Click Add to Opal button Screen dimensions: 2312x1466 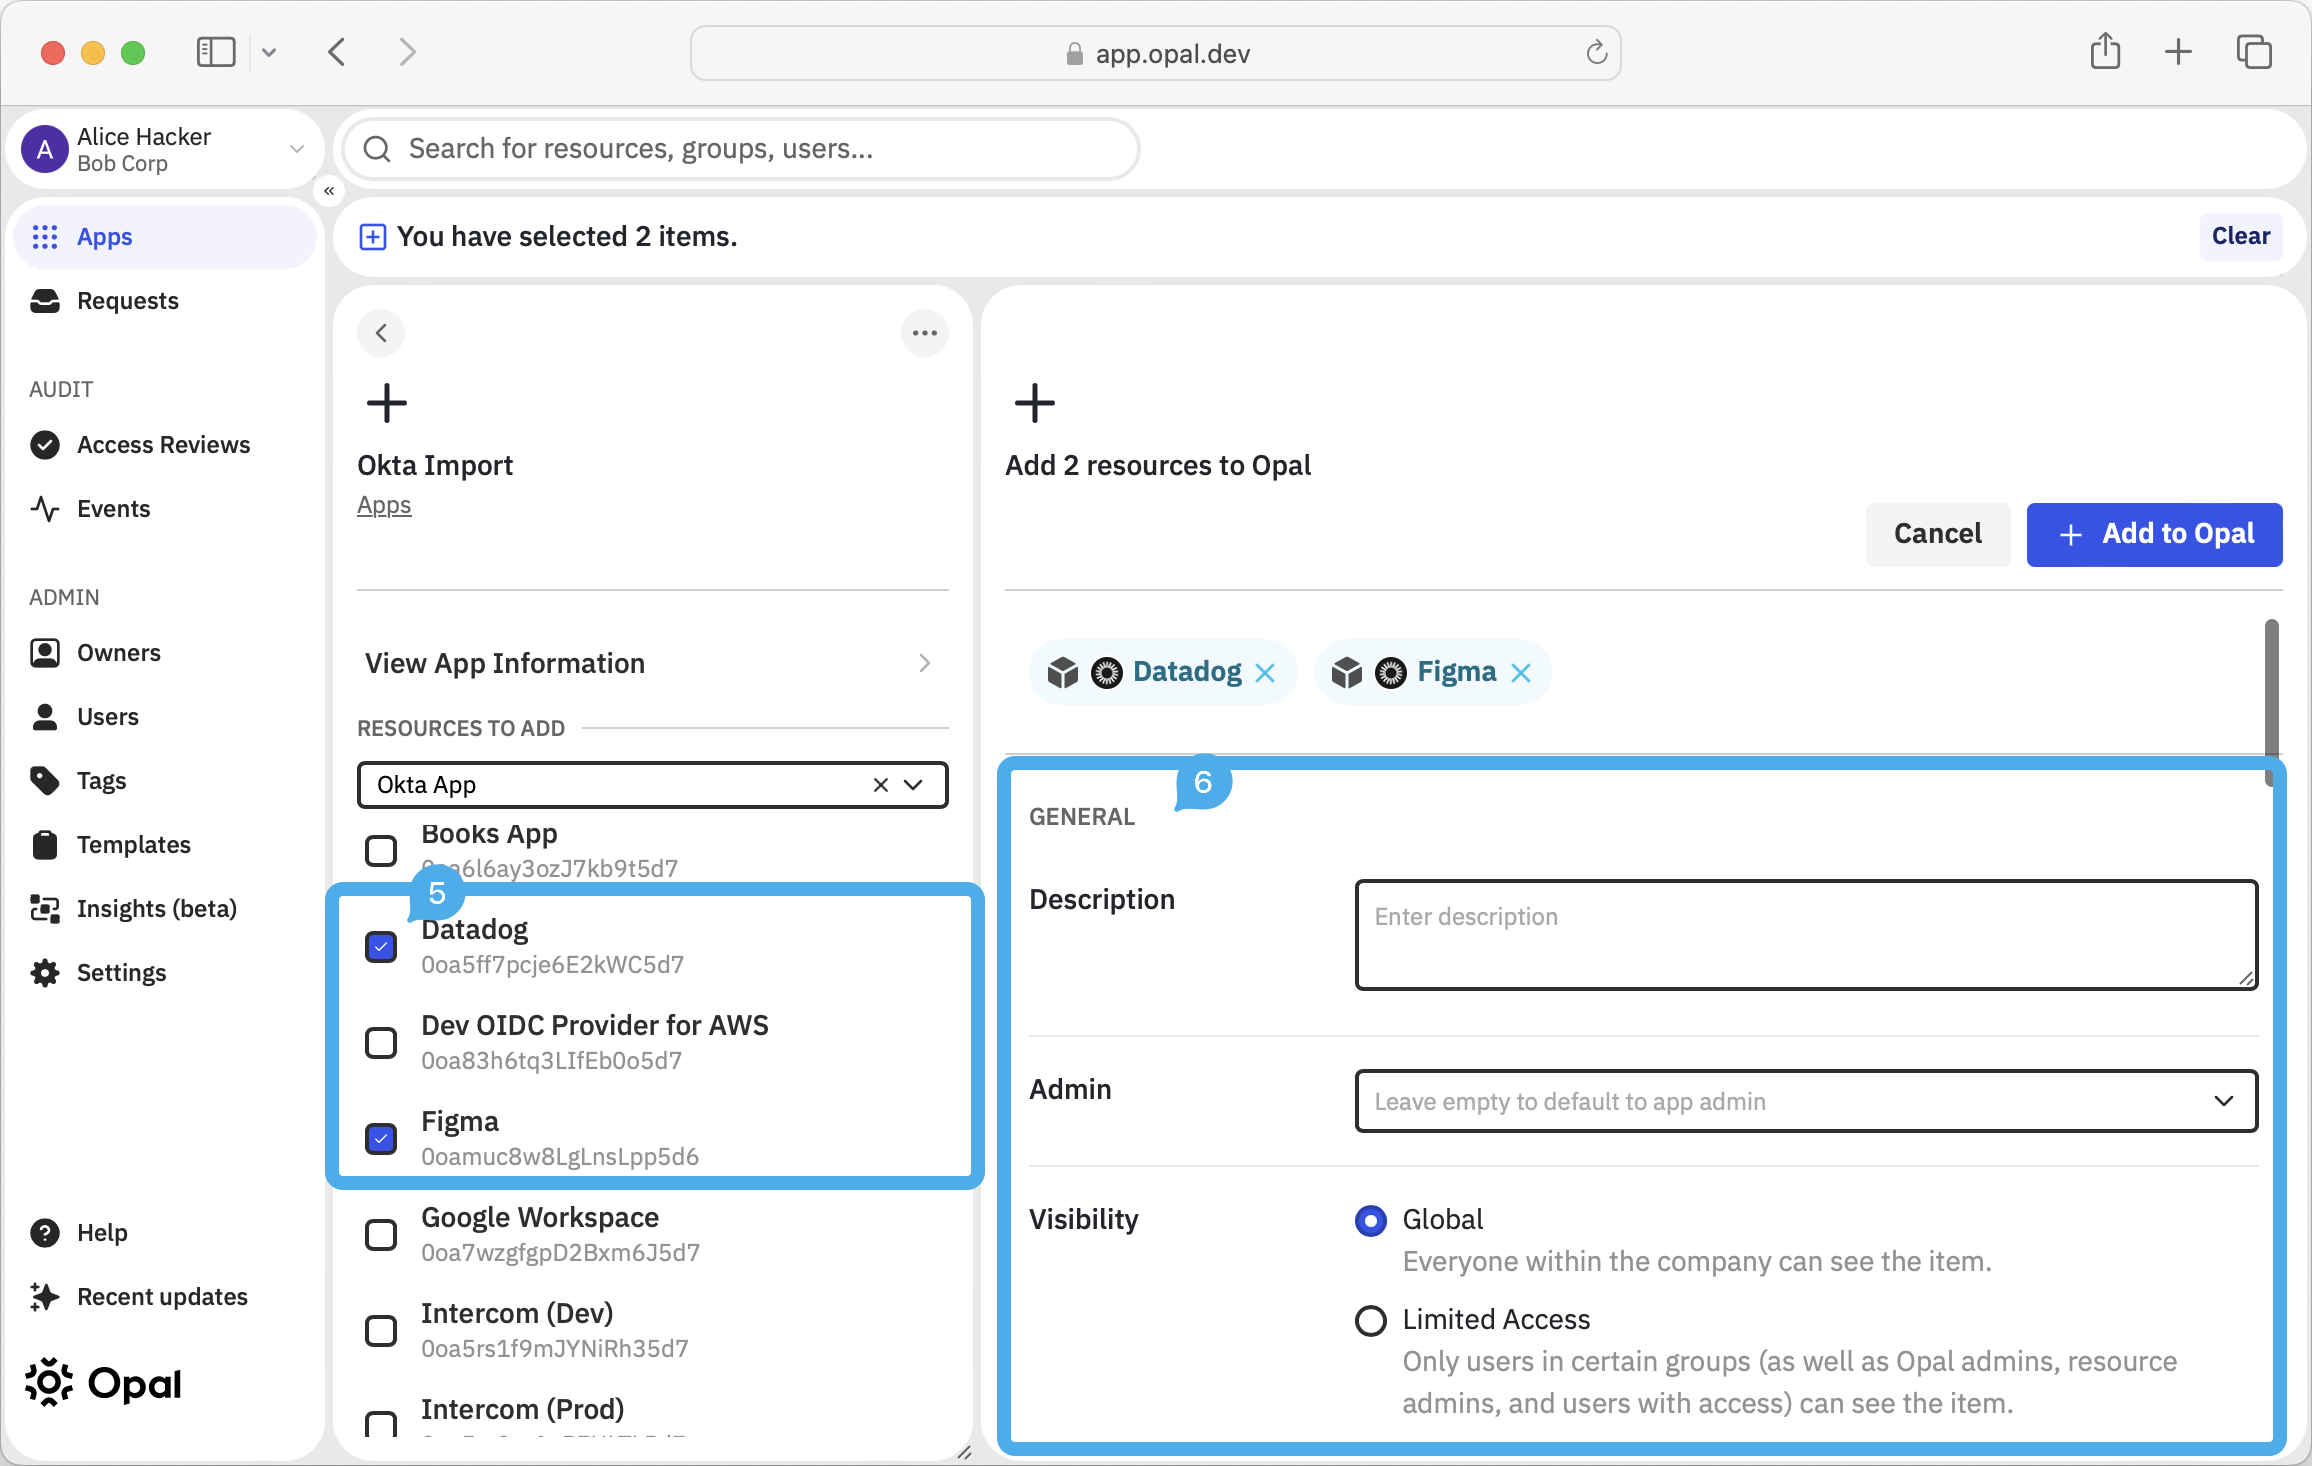[2155, 534]
